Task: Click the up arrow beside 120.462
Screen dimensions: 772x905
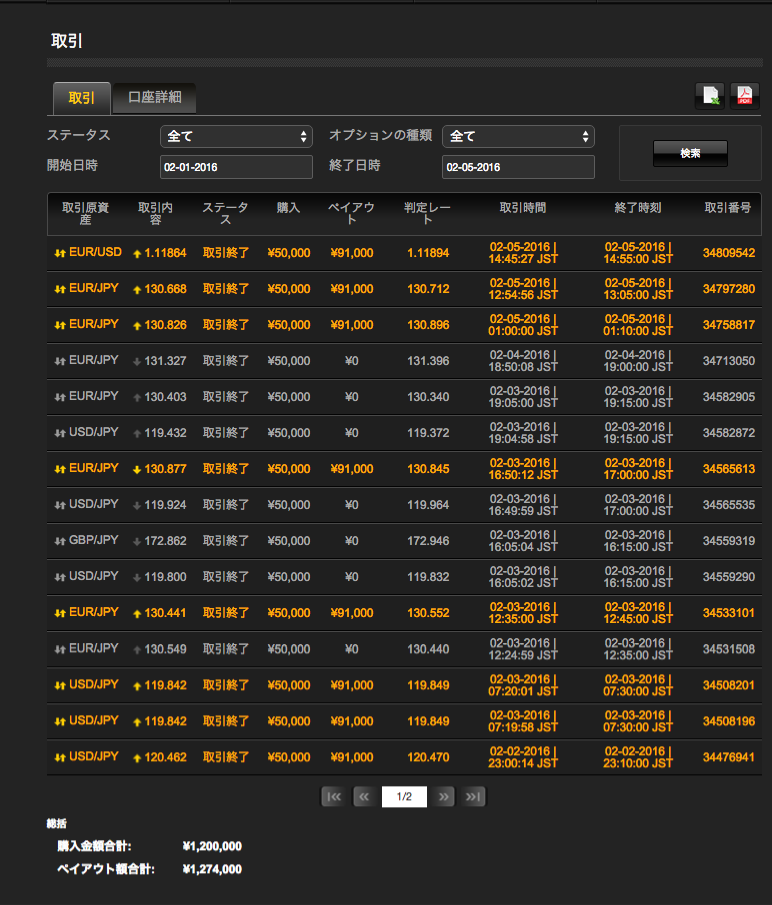Action: [x=137, y=758]
